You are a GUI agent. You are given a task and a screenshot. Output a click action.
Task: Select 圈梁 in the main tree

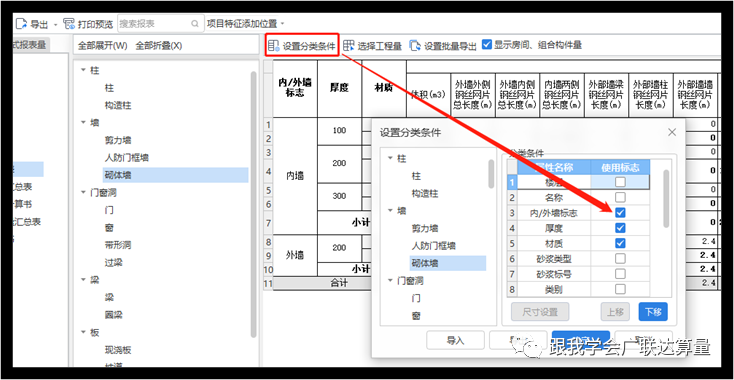[114, 315]
